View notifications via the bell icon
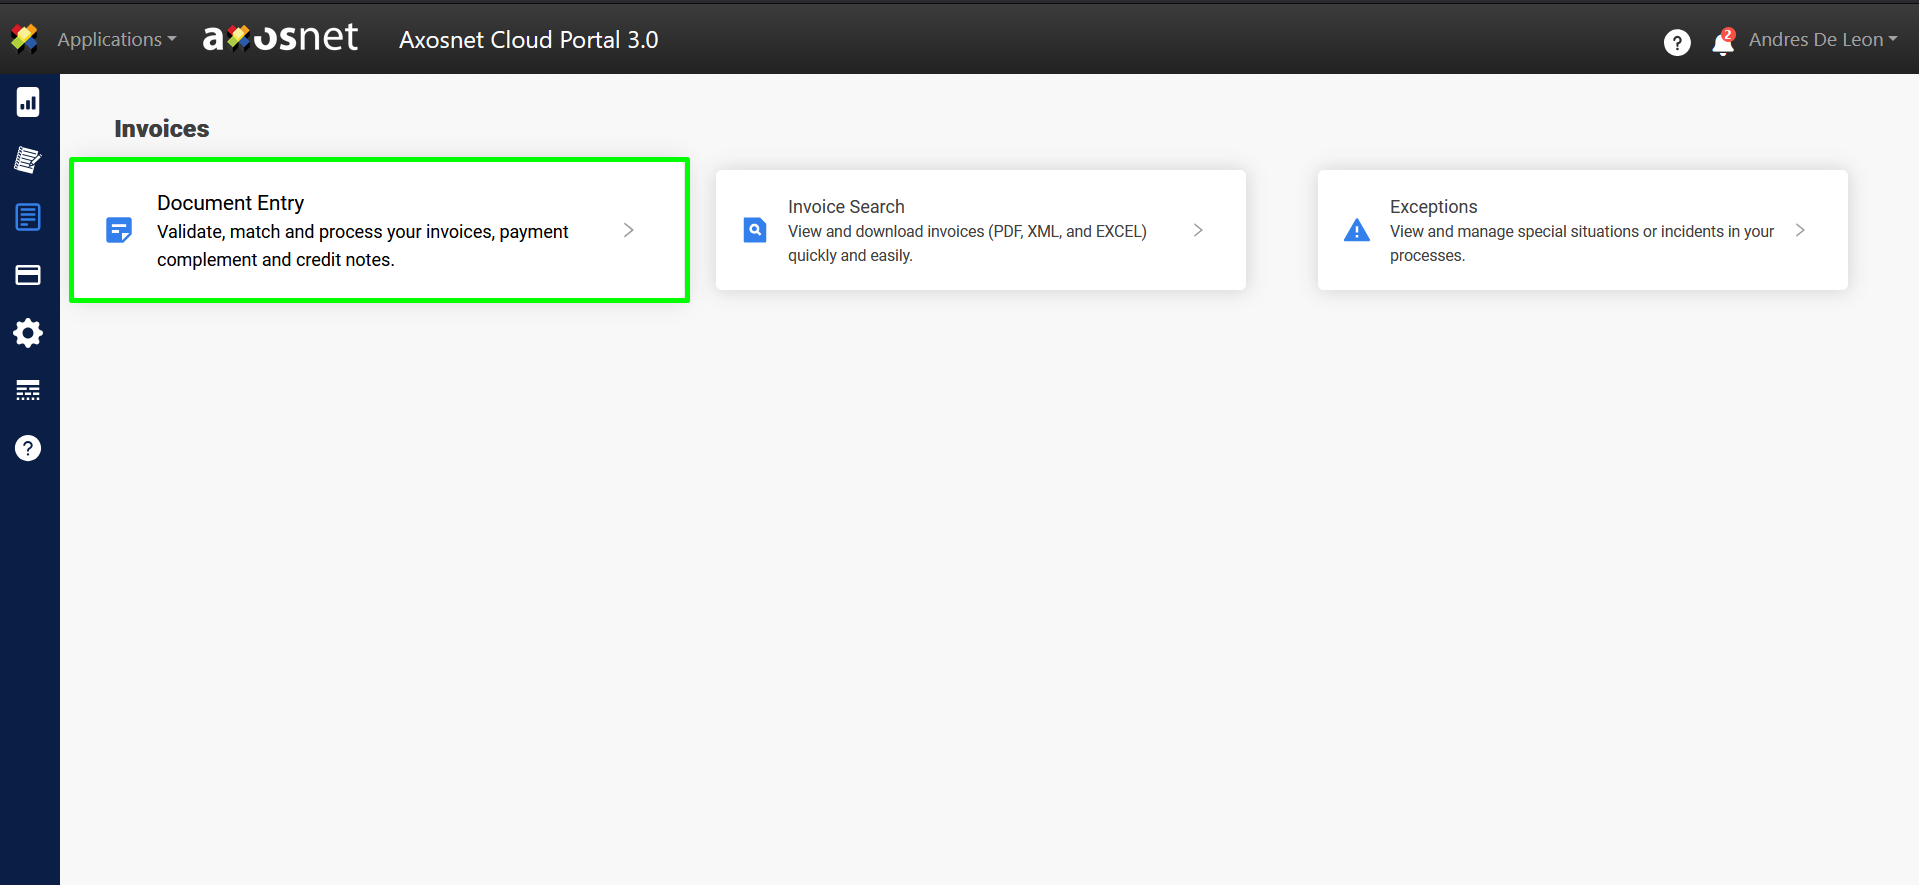 tap(1722, 43)
